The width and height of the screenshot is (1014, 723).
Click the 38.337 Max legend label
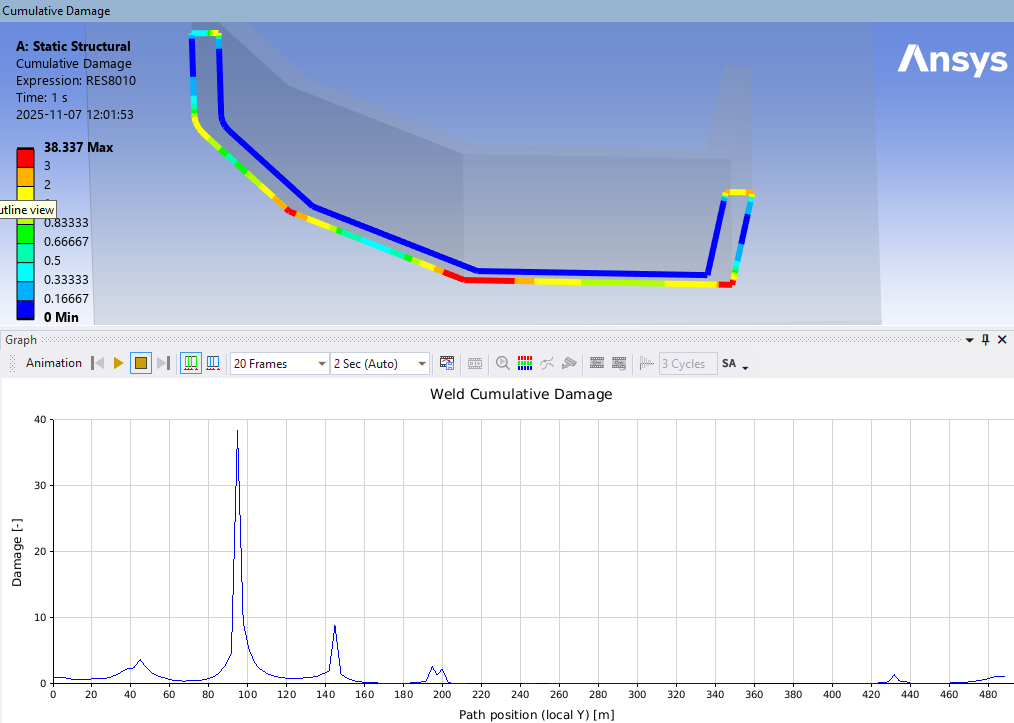(x=78, y=147)
